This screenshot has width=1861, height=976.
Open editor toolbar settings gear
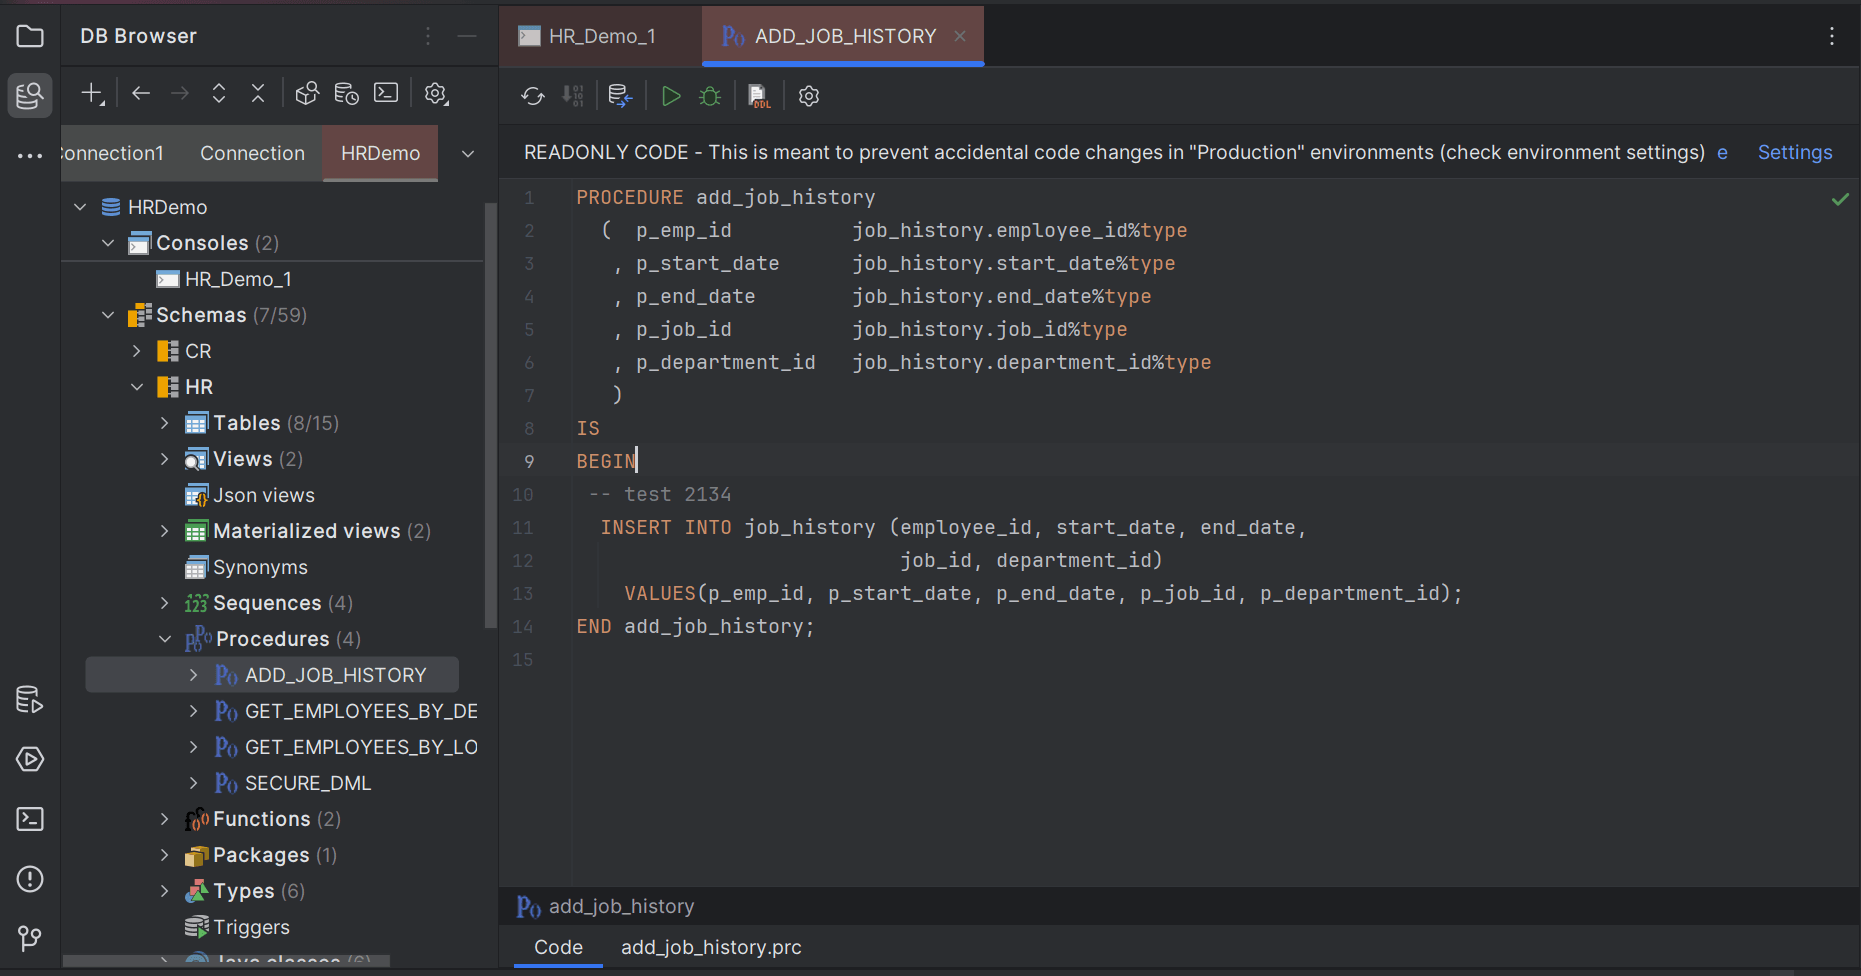[809, 96]
